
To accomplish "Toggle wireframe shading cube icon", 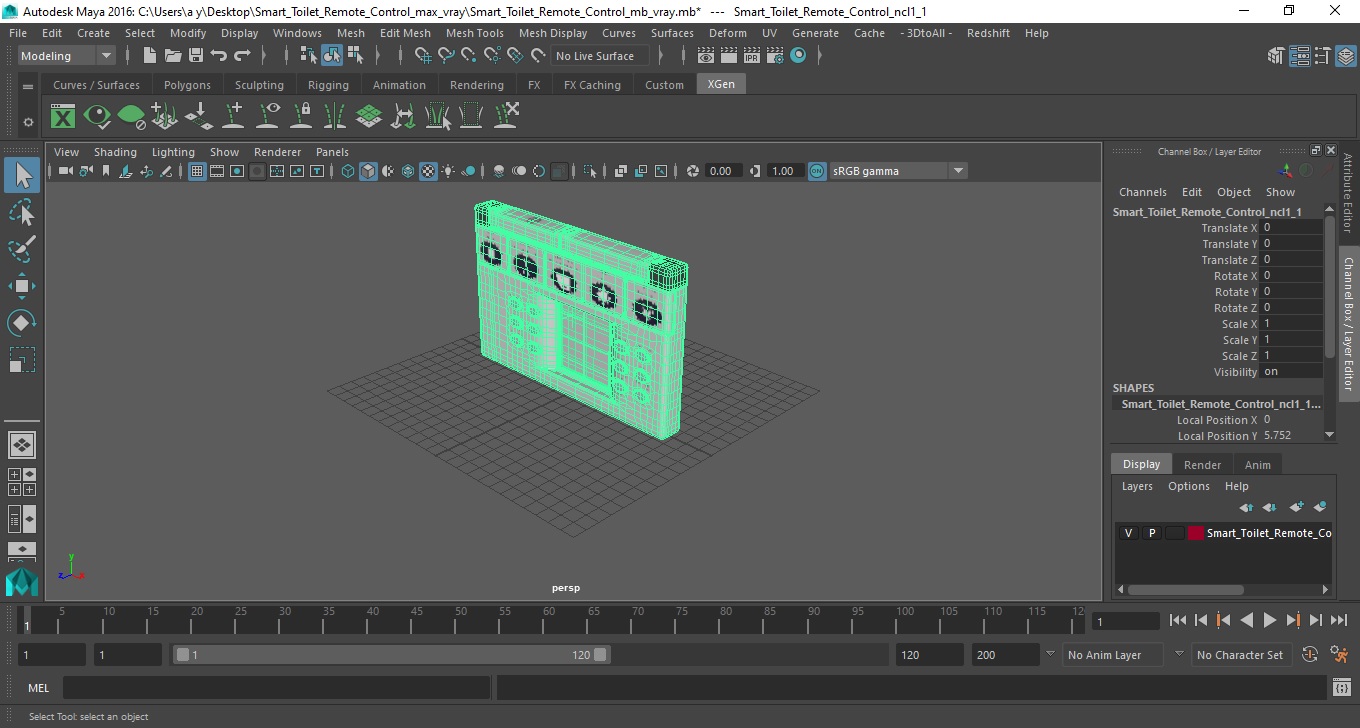I will click(x=348, y=171).
